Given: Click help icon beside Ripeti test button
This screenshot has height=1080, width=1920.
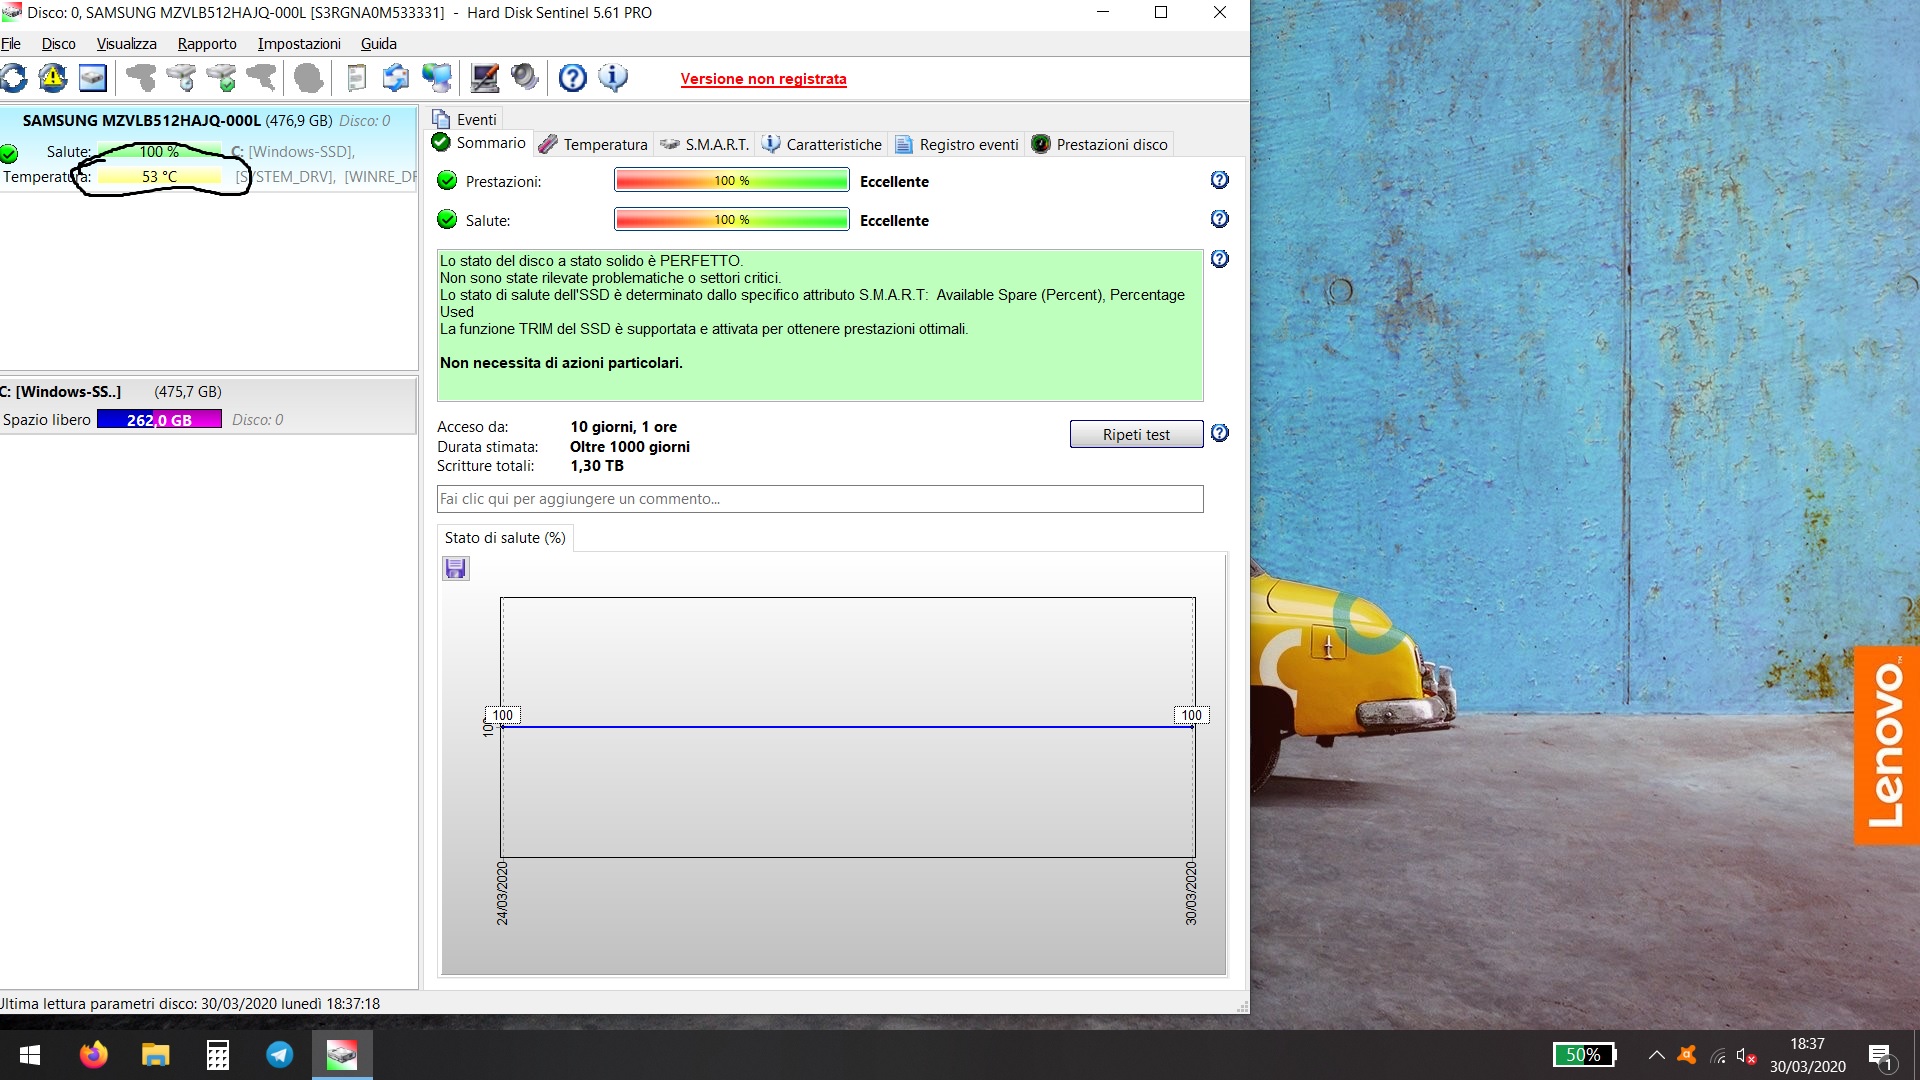Looking at the screenshot, I should [1219, 433].
